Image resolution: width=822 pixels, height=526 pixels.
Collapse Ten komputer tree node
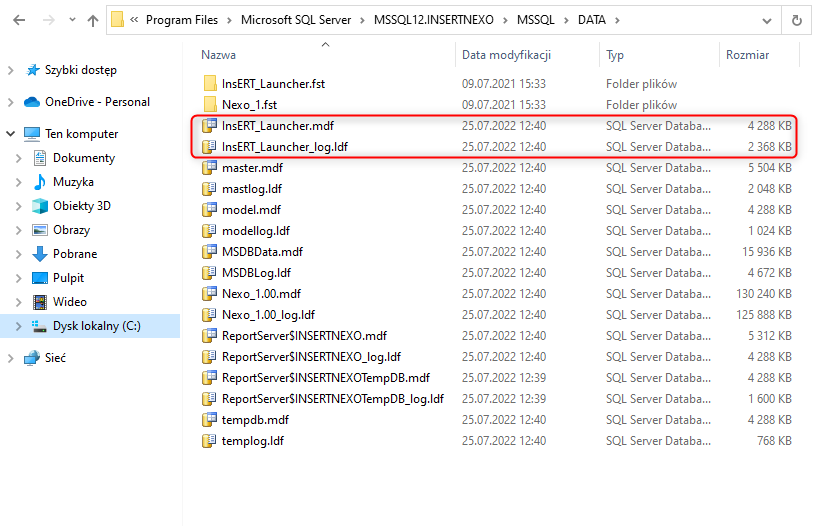point(10,134)
